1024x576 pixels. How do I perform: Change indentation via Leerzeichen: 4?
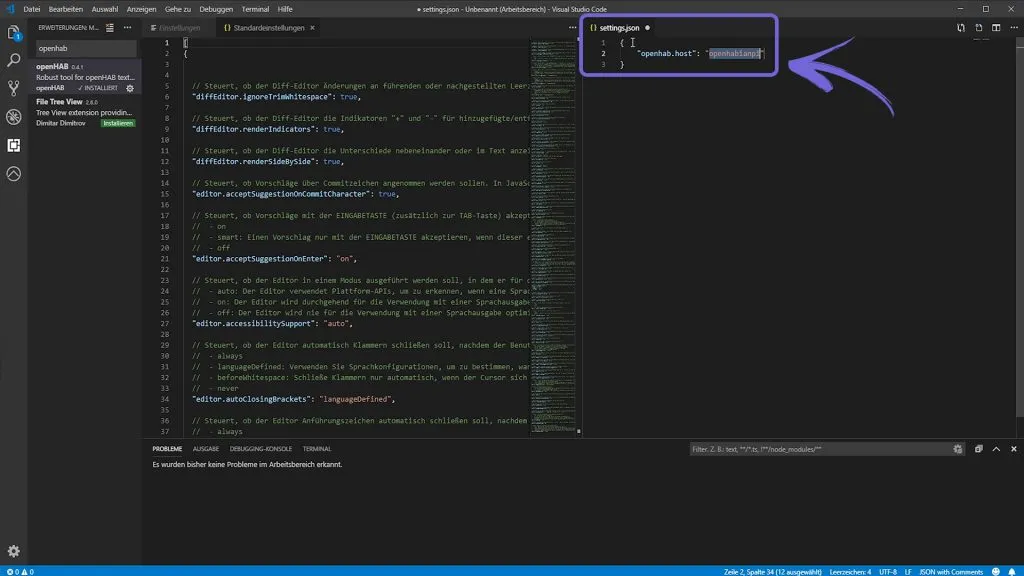tap(850, 571)
